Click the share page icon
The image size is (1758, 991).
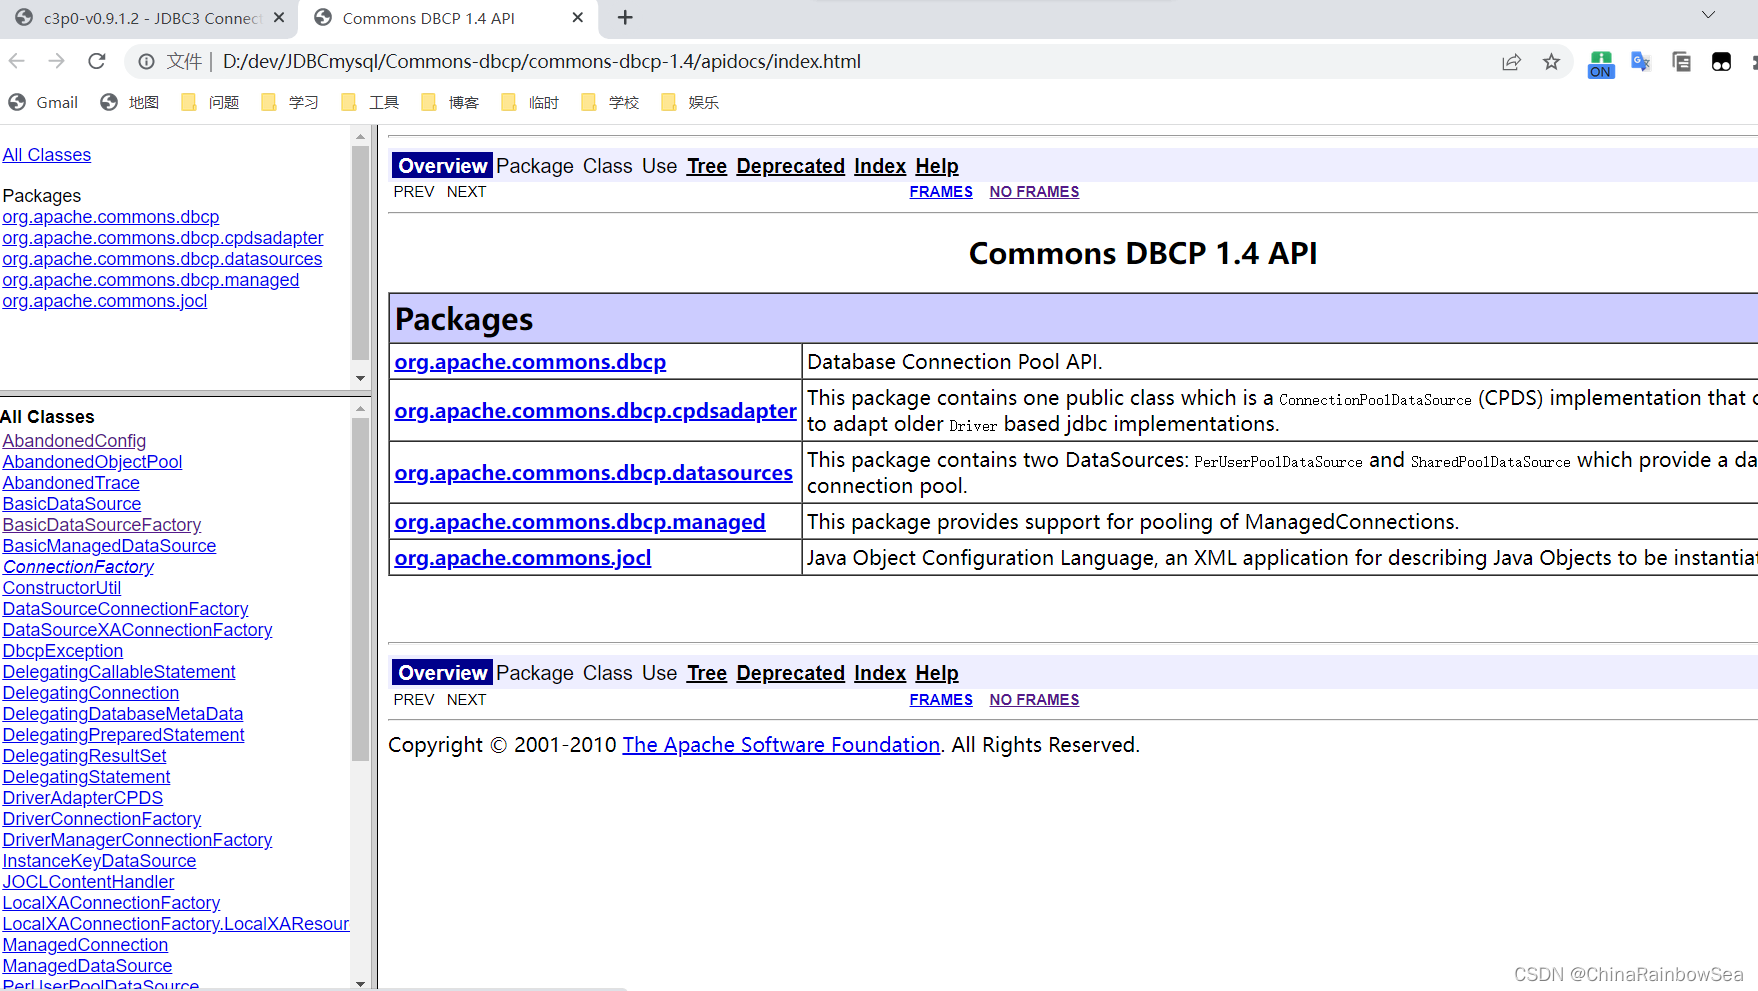pyautogui.click(x=1511, y=62)
